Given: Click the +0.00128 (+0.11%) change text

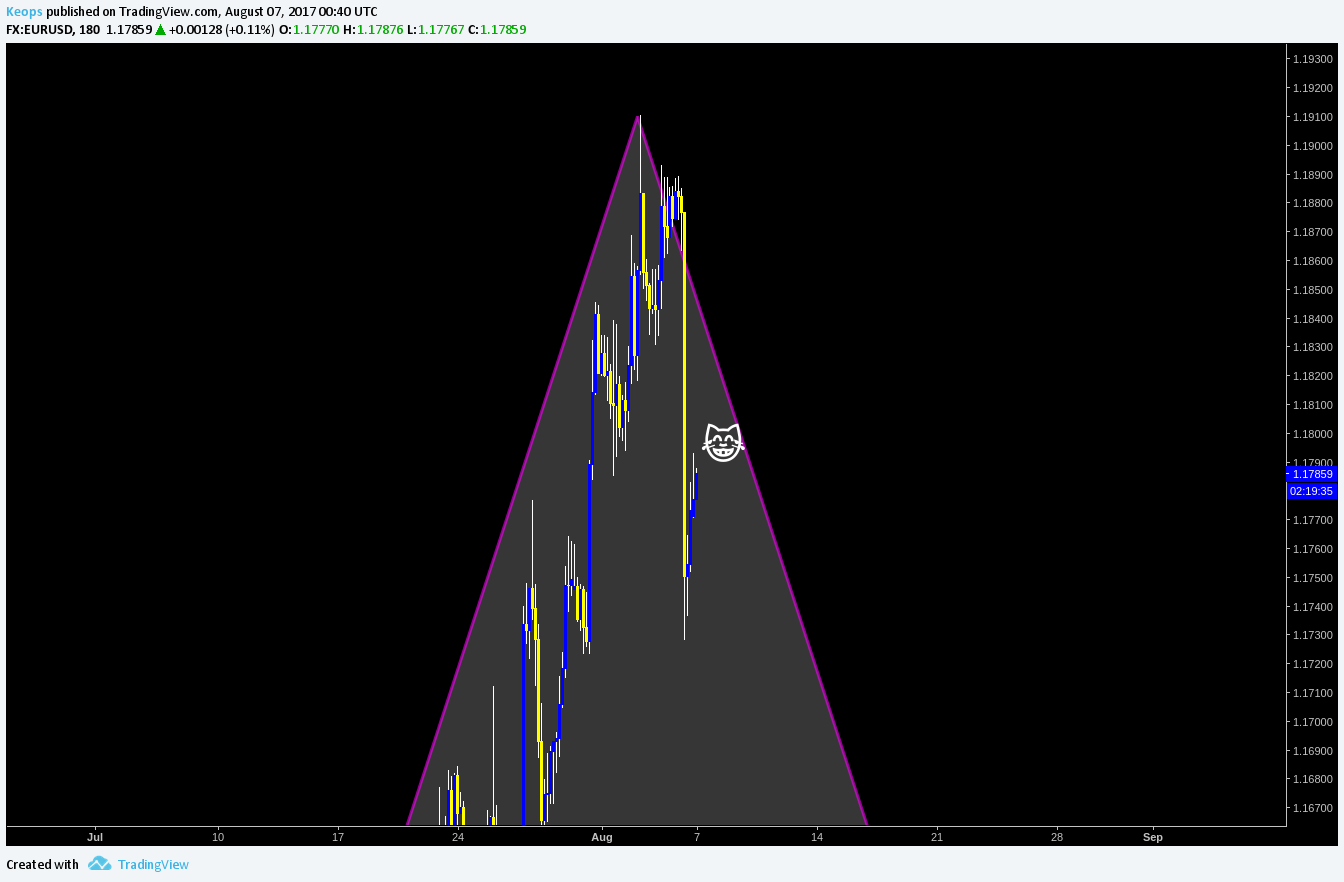Looking at the screenshot, I should [221, 29].
